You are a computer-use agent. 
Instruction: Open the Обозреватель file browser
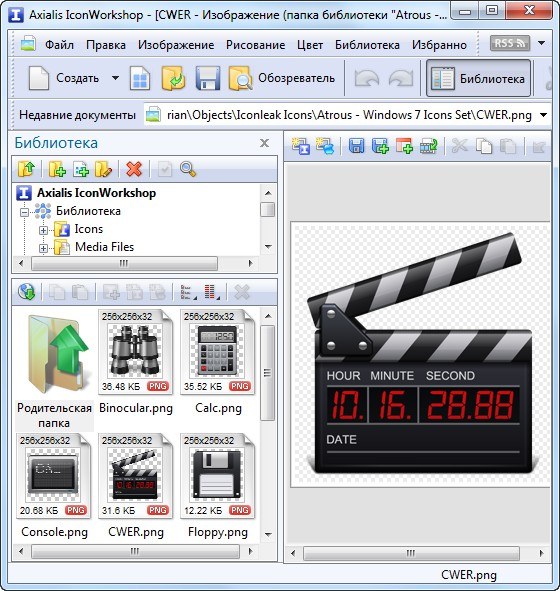[282, 78]
